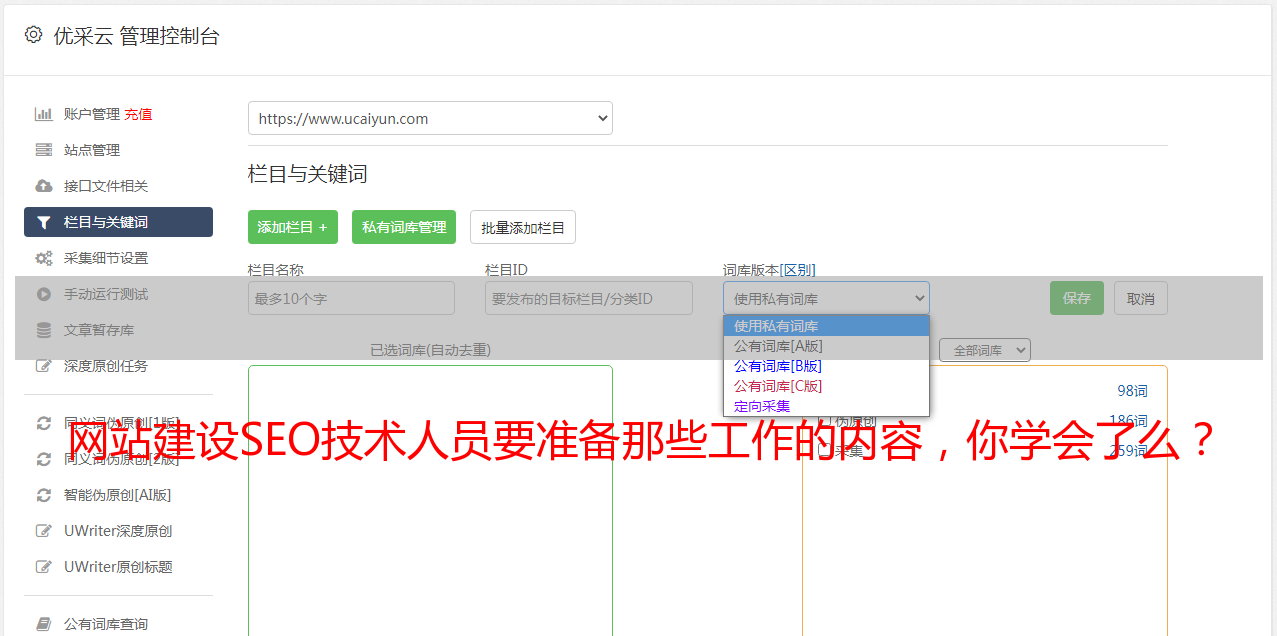The image size is (1277, 636).
Task: Click the play icon for 手动运行测试
Action: click(x=43, y=294)
